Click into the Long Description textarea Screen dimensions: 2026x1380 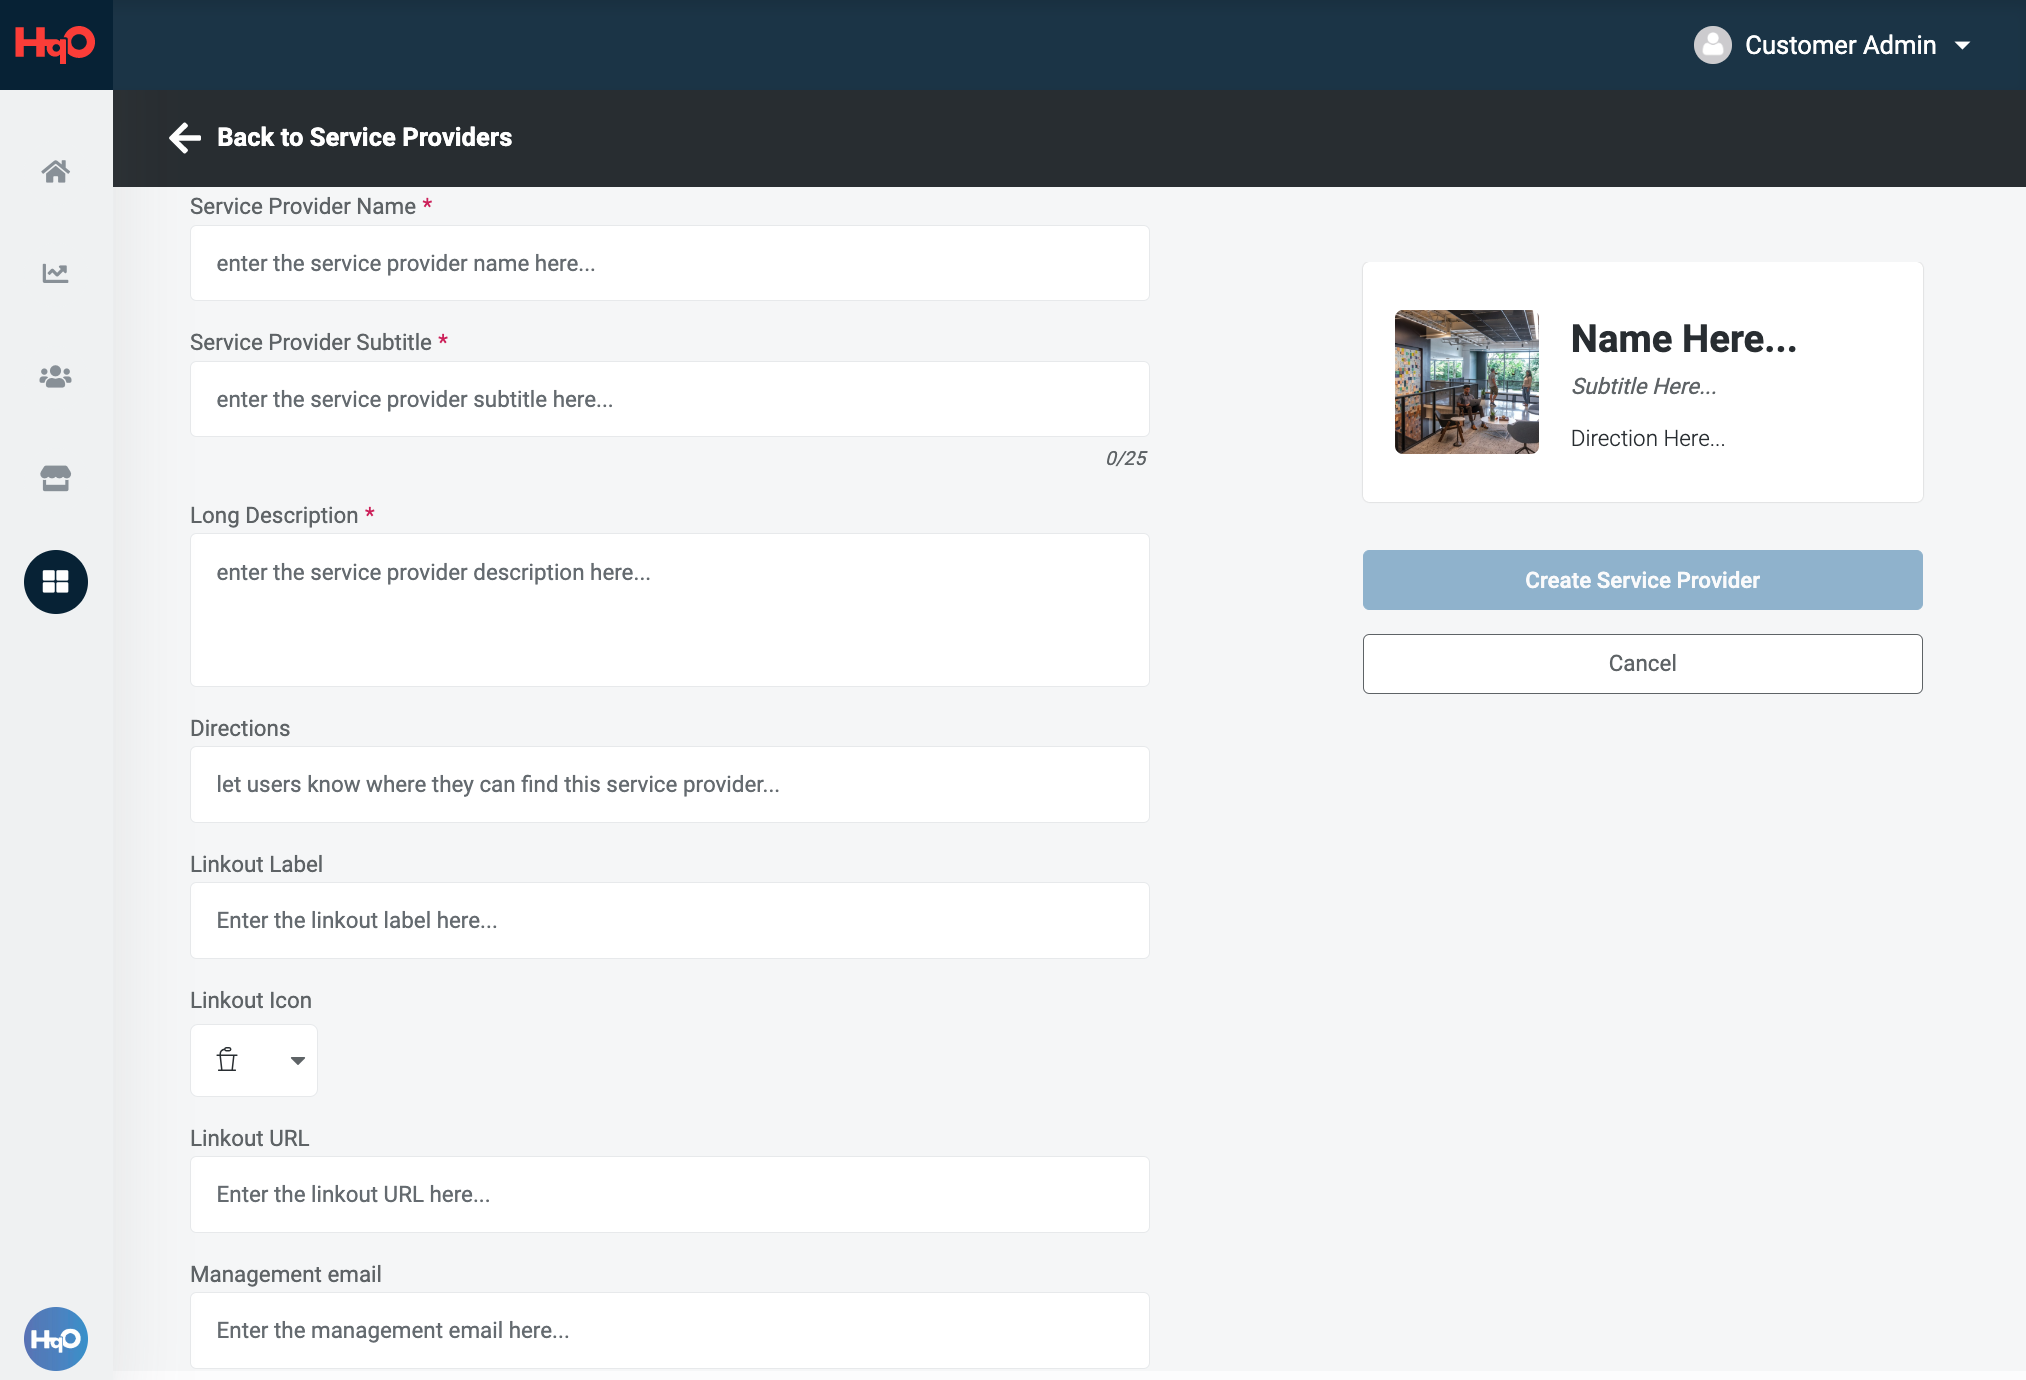point(670,610)
